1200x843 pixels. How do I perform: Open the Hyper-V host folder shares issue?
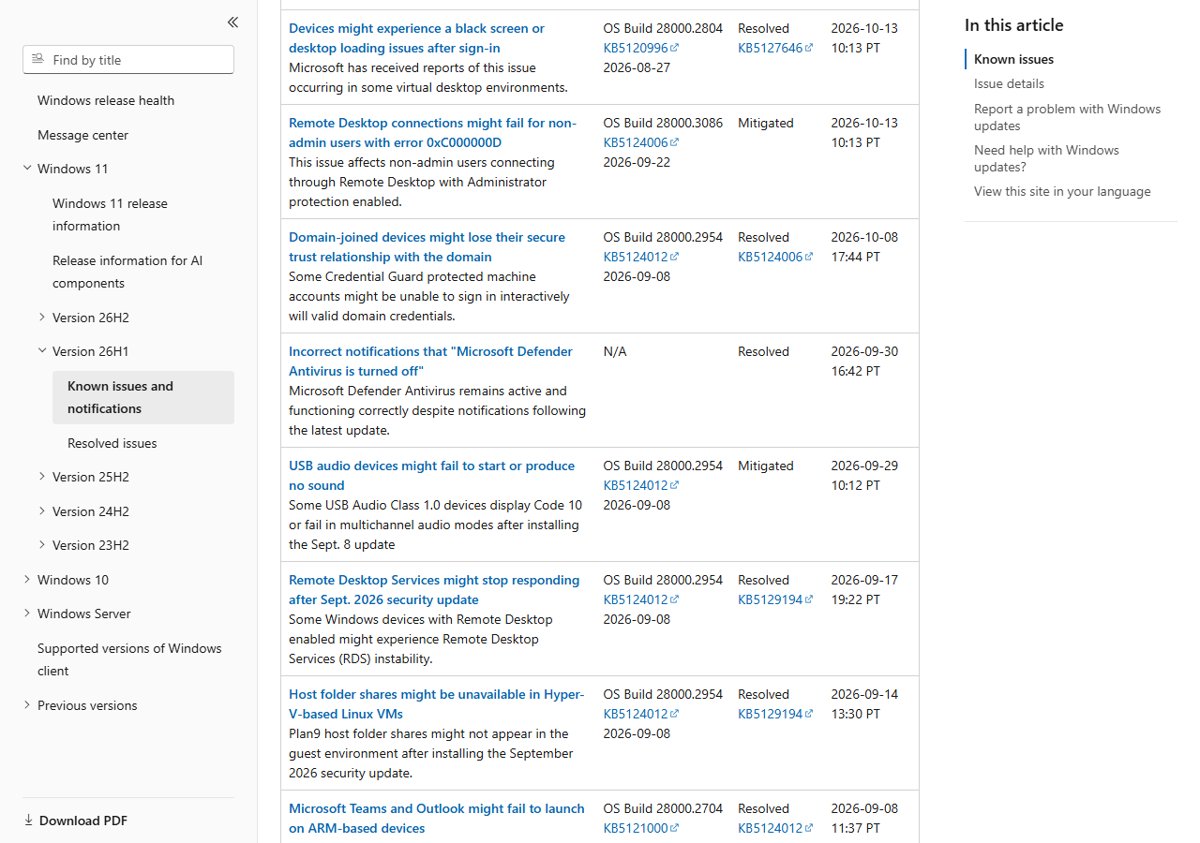tap(437, 704)
